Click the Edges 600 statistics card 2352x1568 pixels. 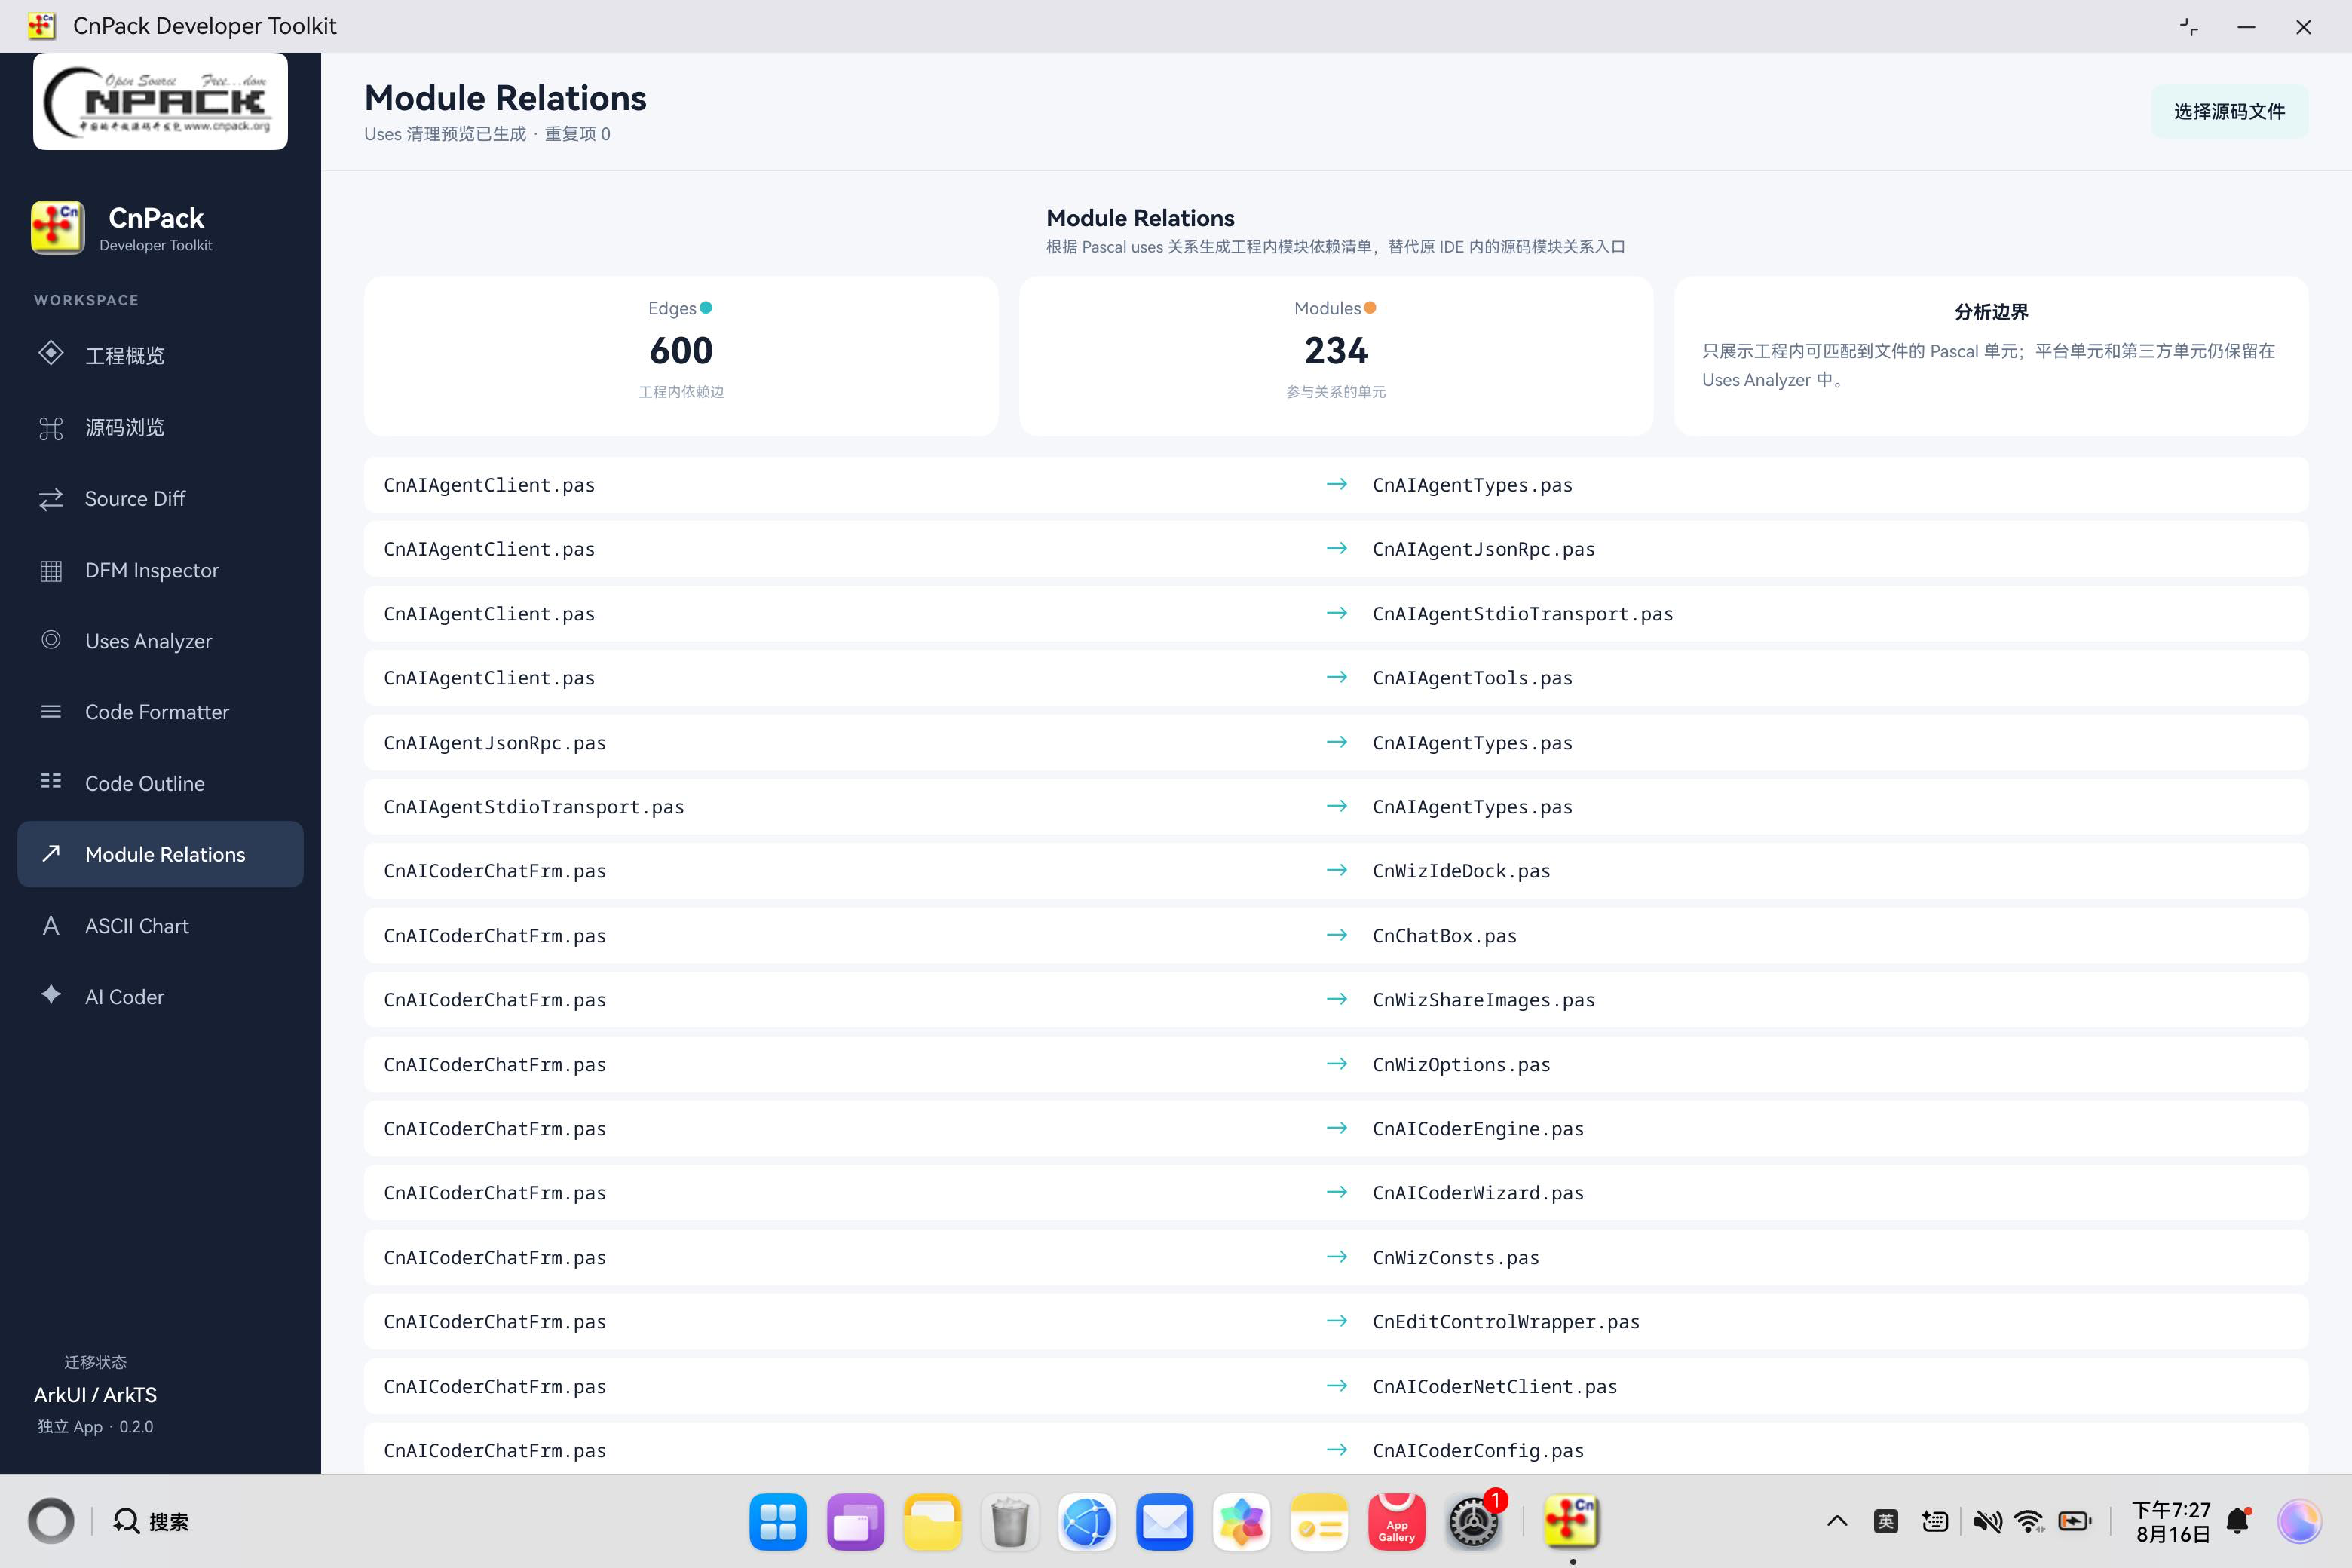[681, 356]
